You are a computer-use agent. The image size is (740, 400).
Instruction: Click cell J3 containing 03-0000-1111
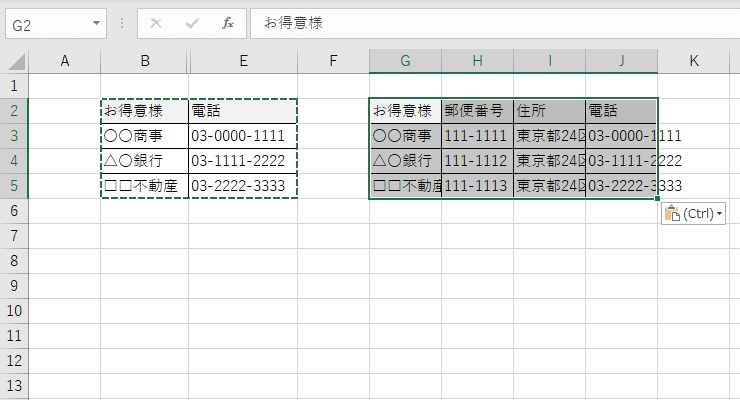(622, 136)
